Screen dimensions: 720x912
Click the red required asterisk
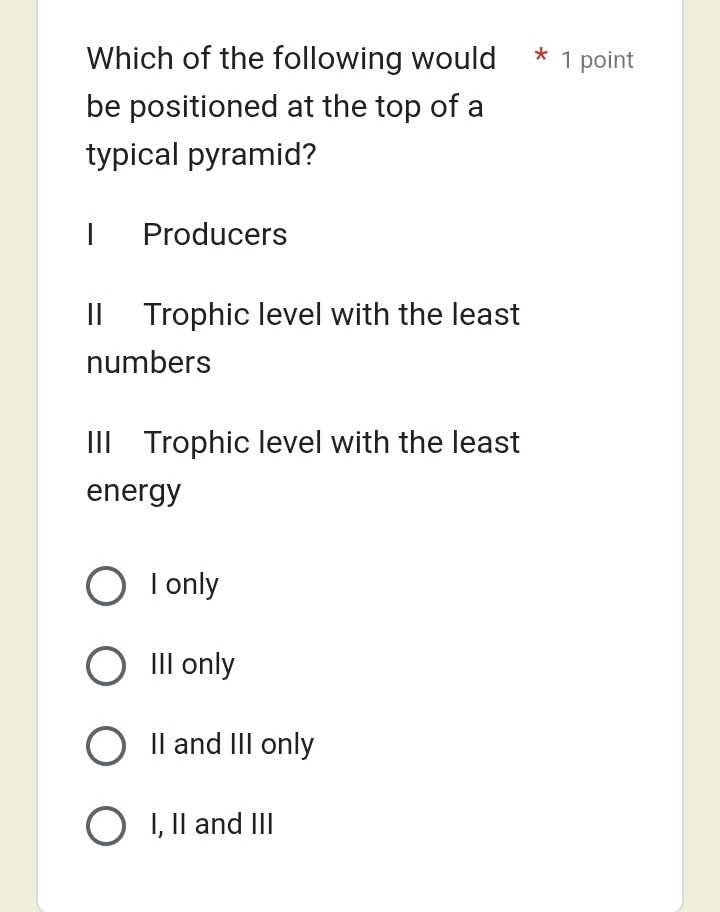(541, 57)
